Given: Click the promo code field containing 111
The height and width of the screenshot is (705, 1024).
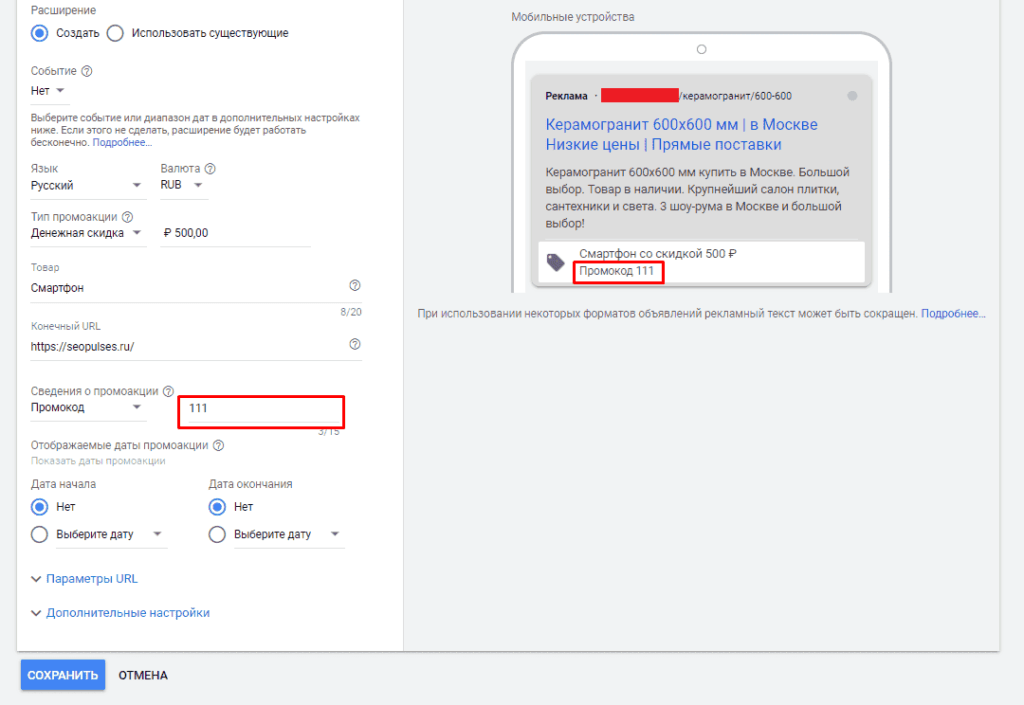Looking at the screenshot, I should coord(261,411).
